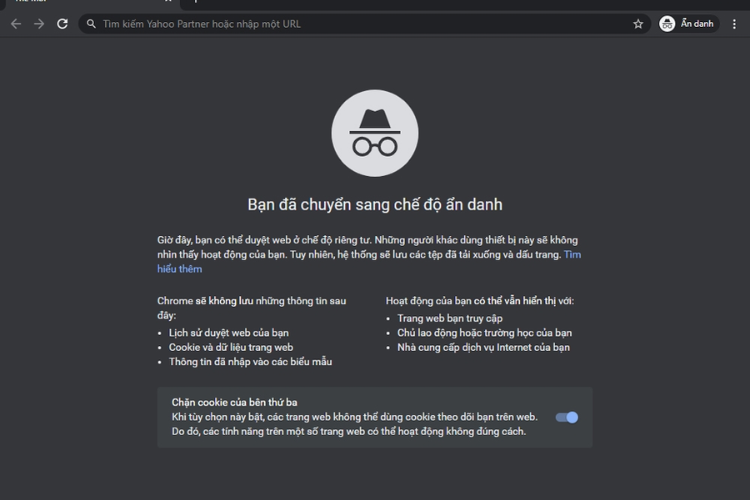Click Thông tin đã nhập vào các biểu mẫu
750x500 pixels.
coord(251,362)
